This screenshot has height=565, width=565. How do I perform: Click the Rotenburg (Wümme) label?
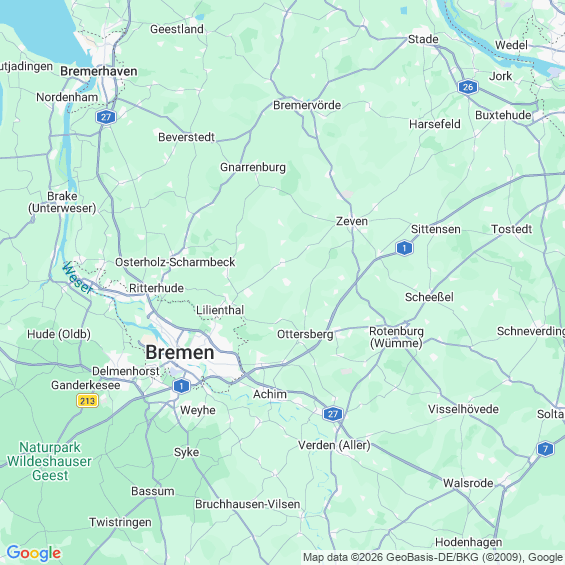click(396, 337)
